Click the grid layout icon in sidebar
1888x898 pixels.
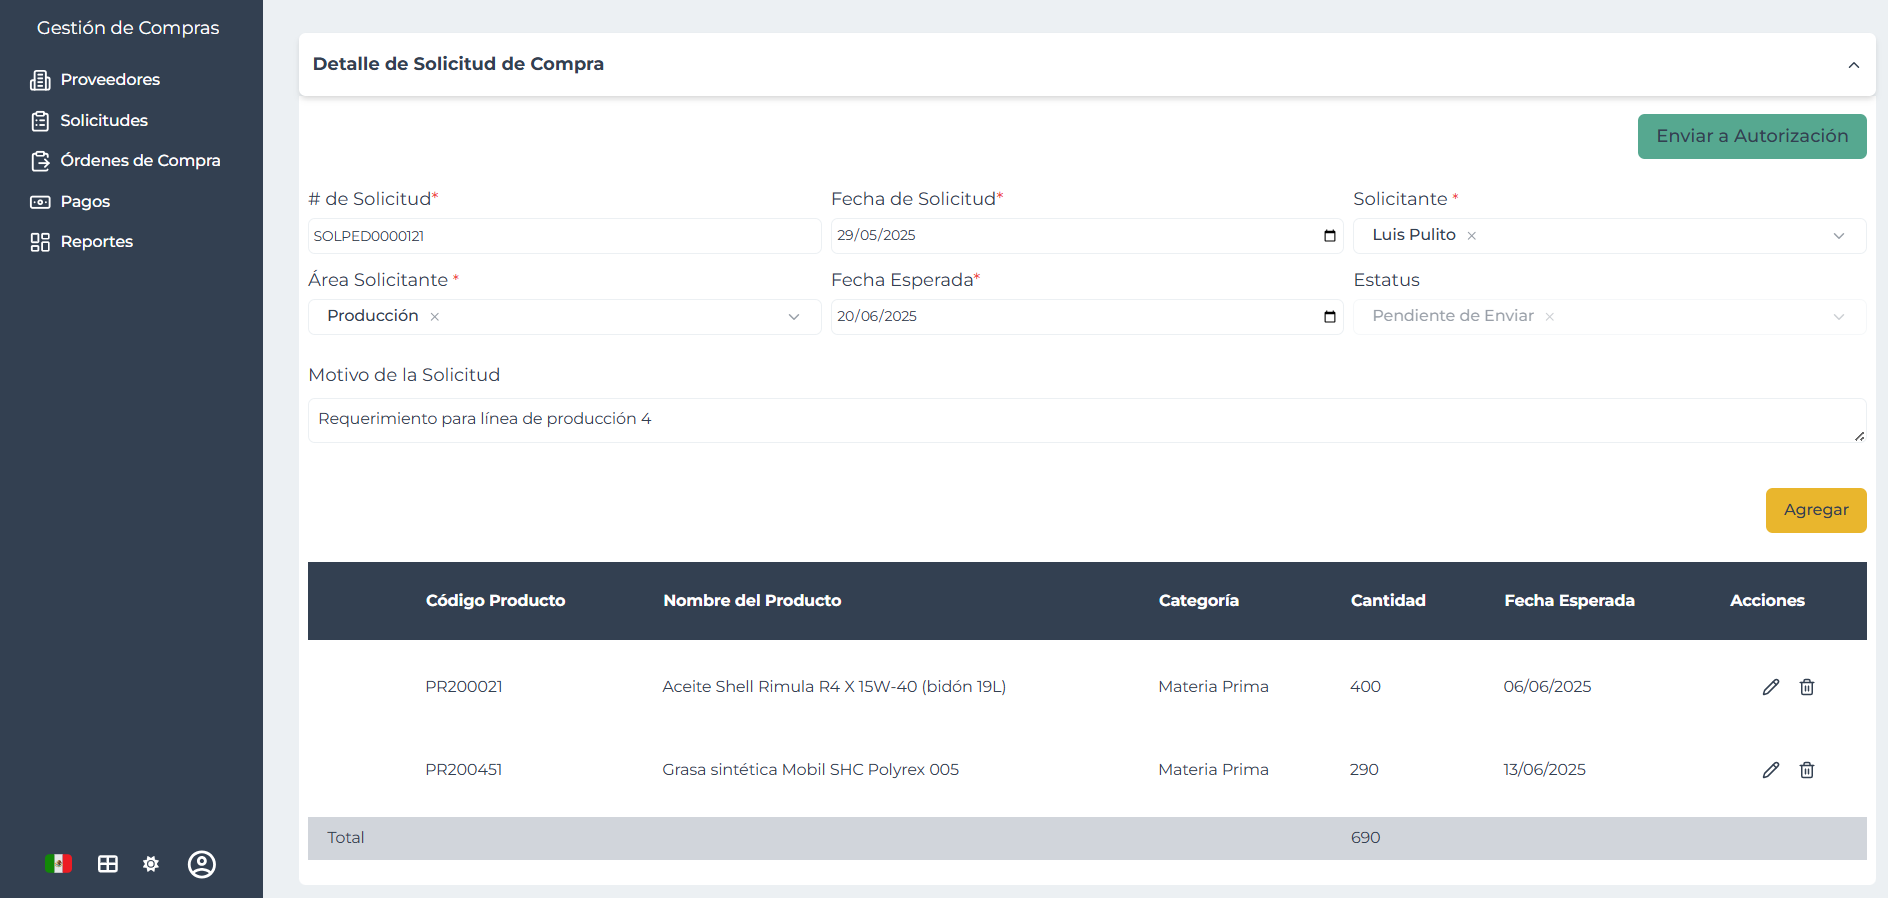click(108, 864)
